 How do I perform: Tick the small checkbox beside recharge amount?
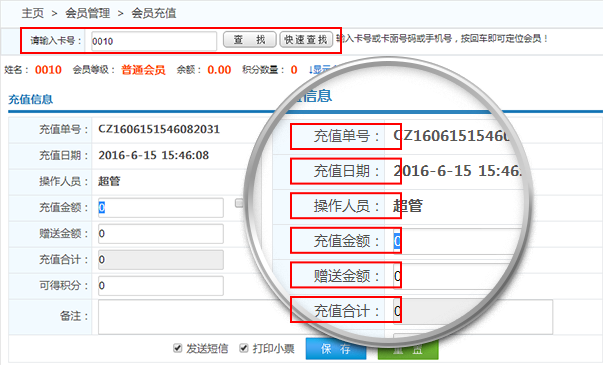(239, 203)
